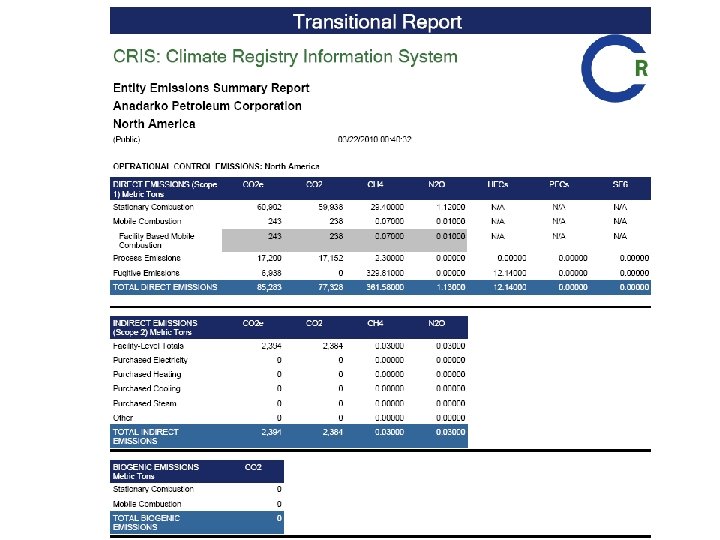Click "Other" row label in indirect table
Image resolution: width=720 pixels, height=540 pixels.
pos(123,418)
